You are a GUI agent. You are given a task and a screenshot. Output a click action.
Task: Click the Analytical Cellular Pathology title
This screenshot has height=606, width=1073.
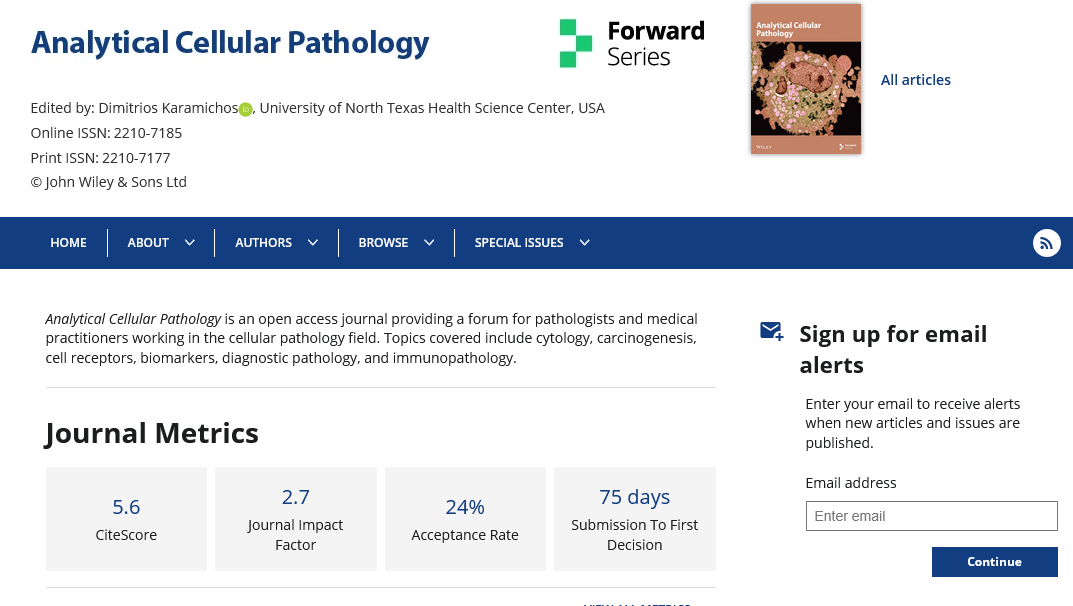tap(230, 43)
